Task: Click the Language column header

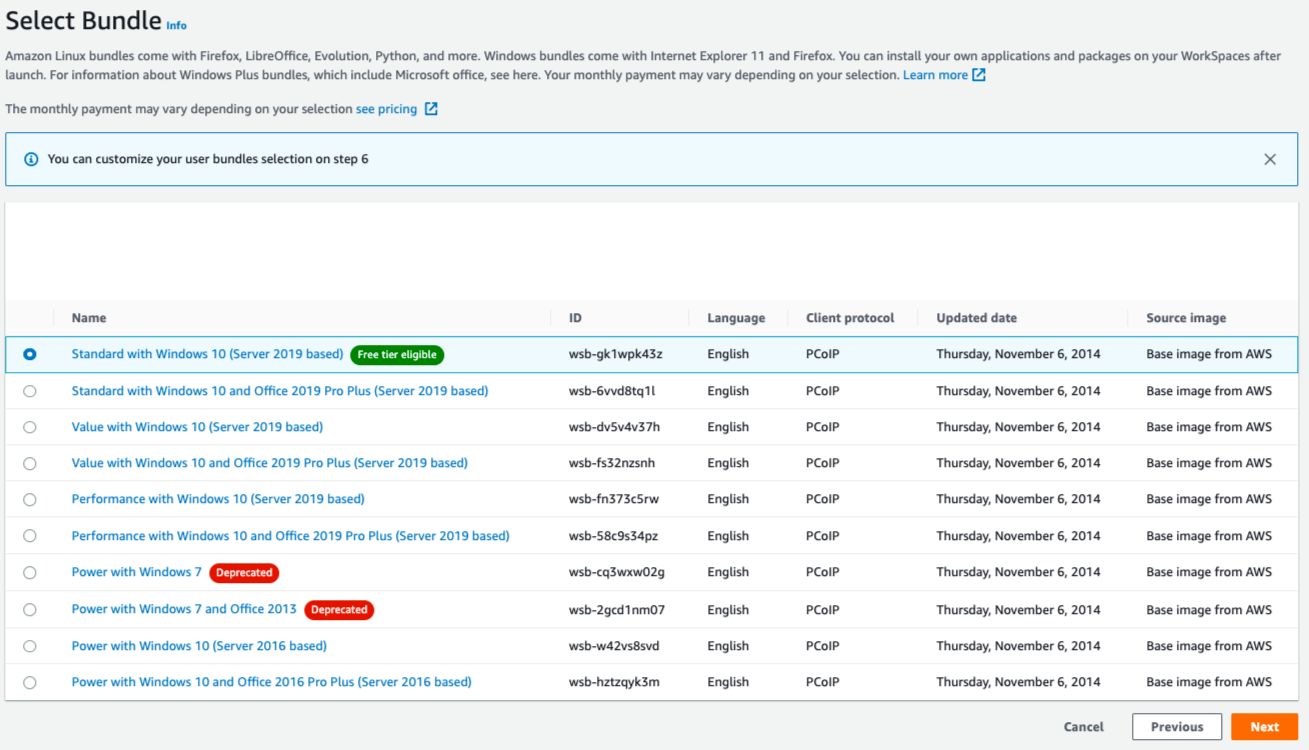Action: (736, 318)
